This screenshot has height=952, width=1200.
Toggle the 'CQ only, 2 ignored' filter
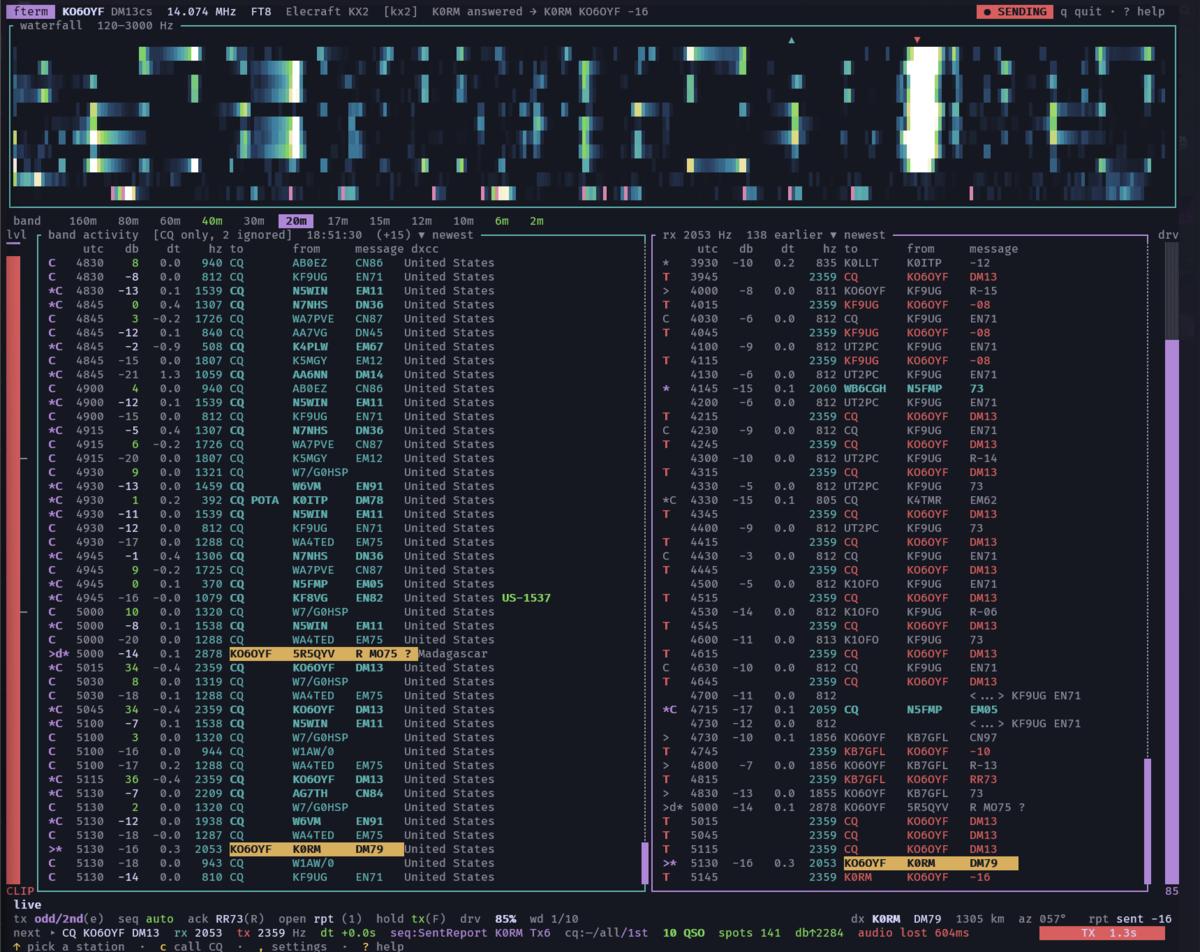coord(222,235)
